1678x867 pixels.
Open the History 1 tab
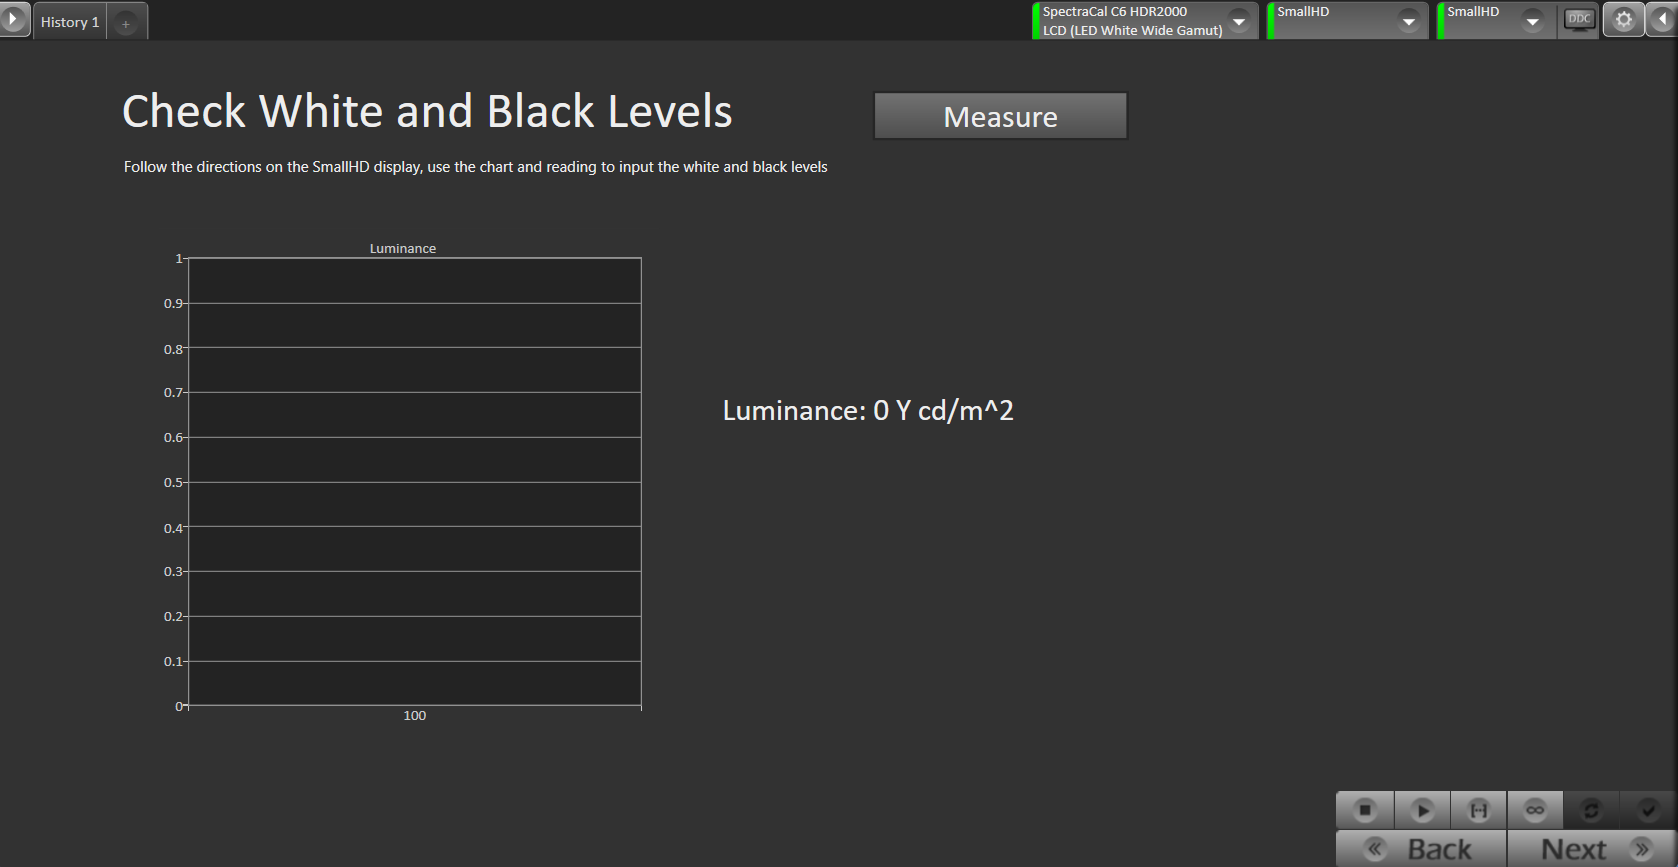click(x=70, y=22)
